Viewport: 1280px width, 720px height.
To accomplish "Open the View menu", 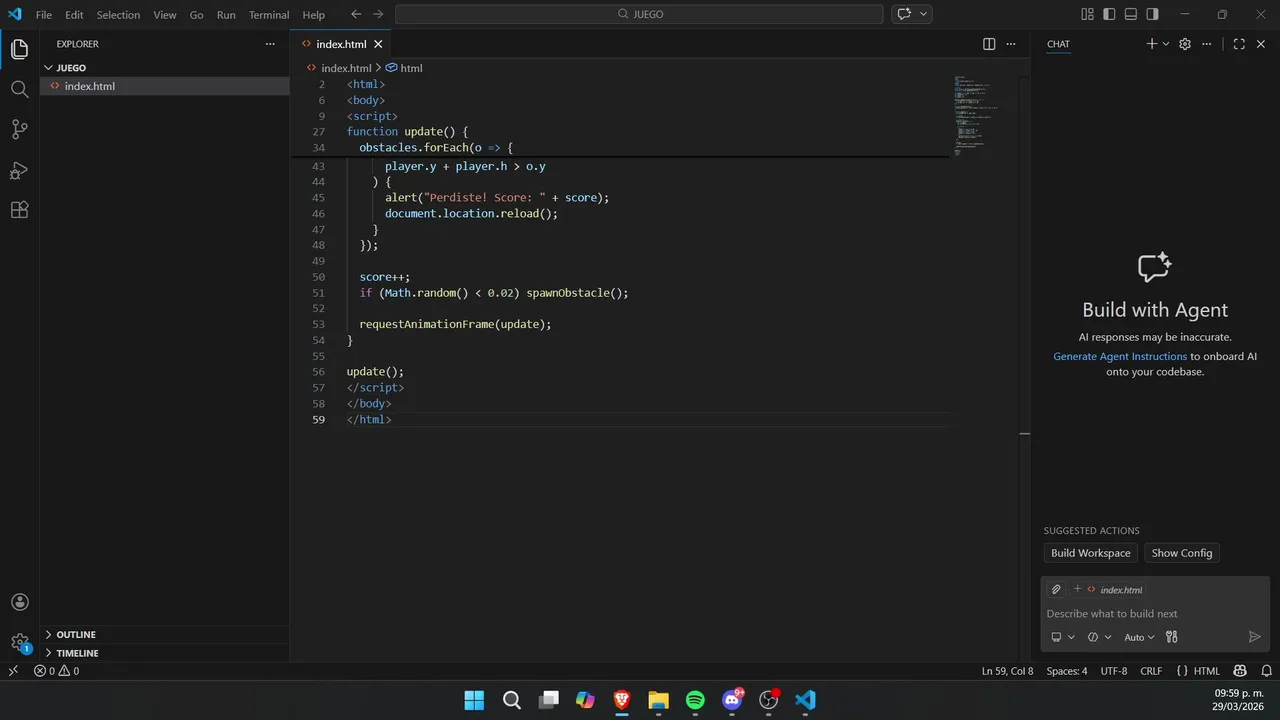I will point(165,15).
